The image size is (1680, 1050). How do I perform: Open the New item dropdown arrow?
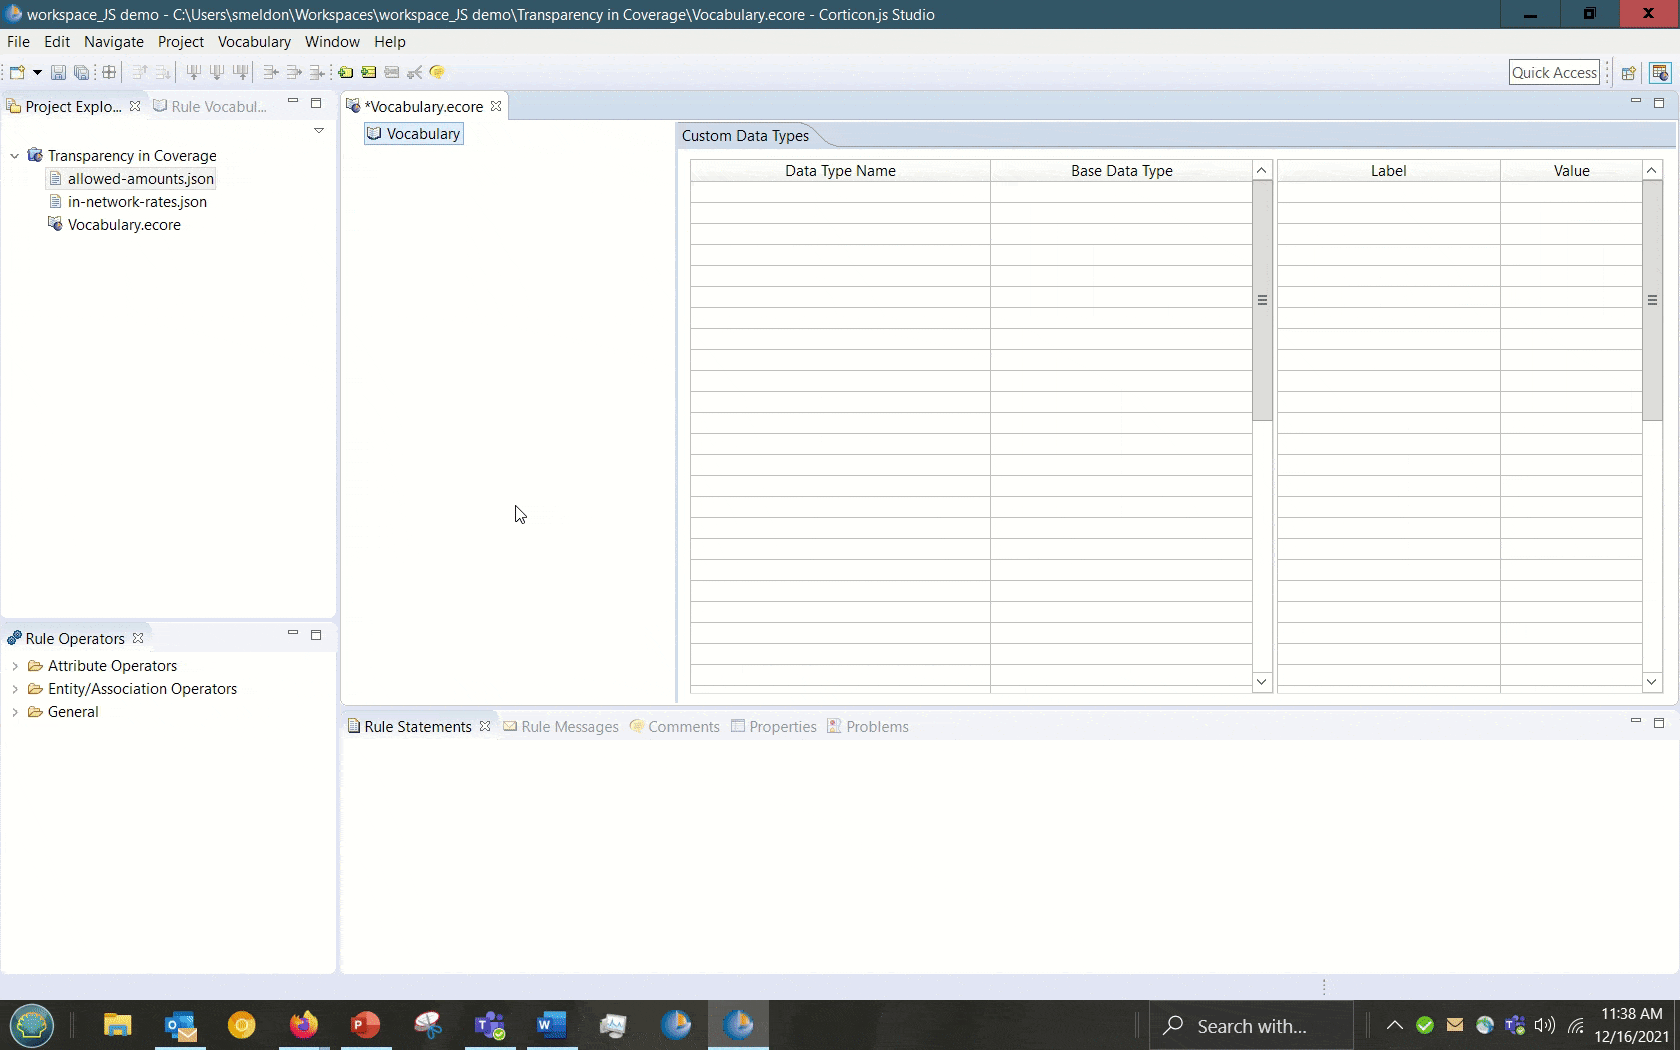[37, 72]
